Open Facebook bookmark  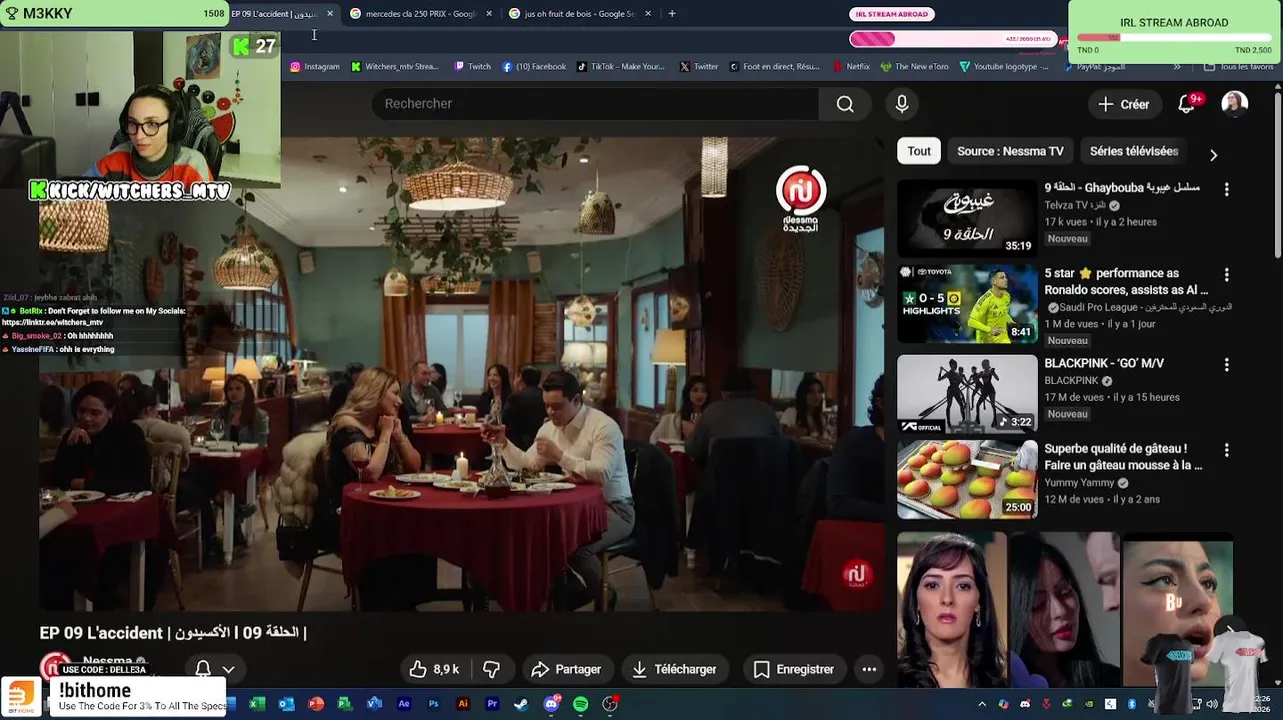(x=534, y=67)
